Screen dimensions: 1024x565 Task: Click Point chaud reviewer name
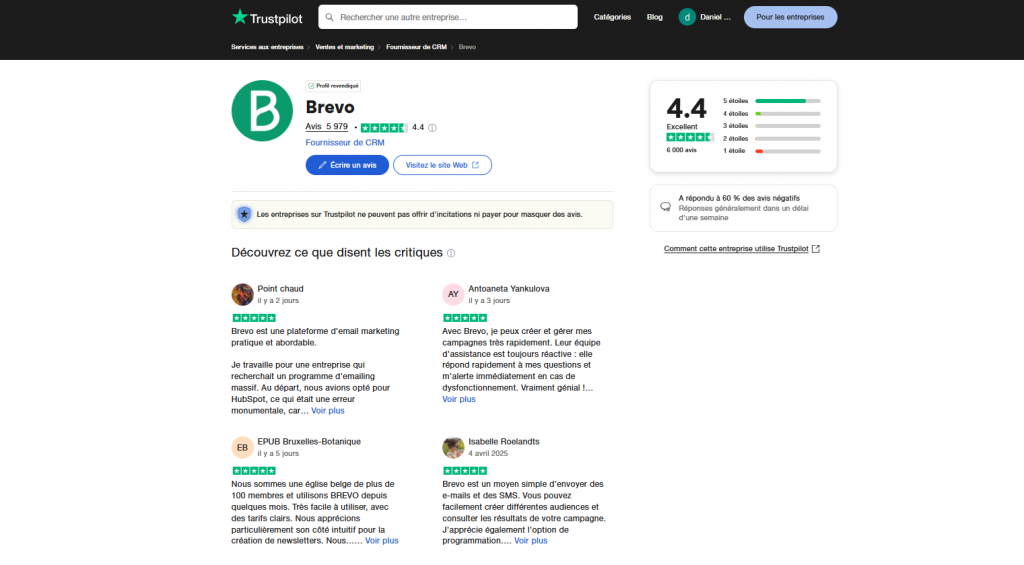(x=280, y=289)
